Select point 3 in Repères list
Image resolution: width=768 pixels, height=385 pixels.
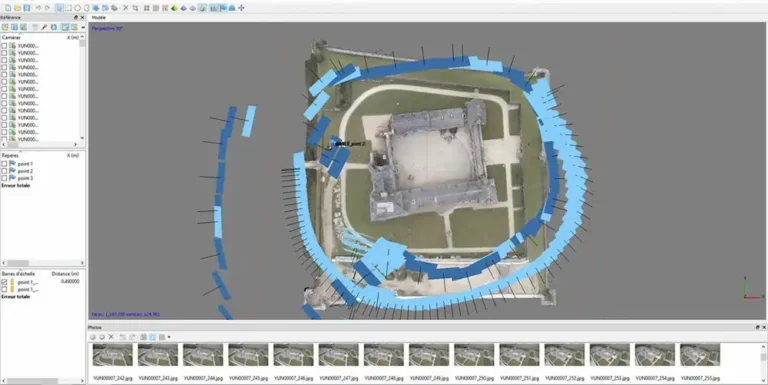pos(25,178)
